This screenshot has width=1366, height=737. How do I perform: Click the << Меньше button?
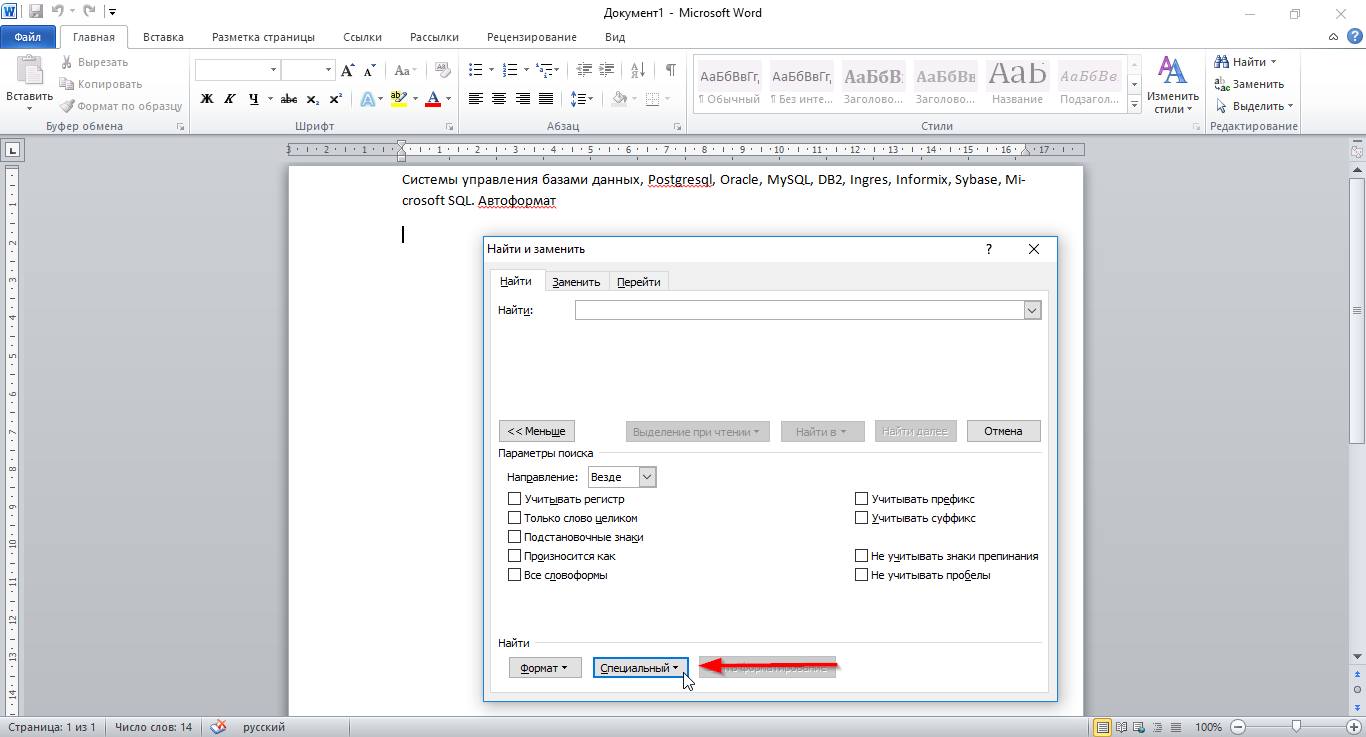(x=536, y=431)
